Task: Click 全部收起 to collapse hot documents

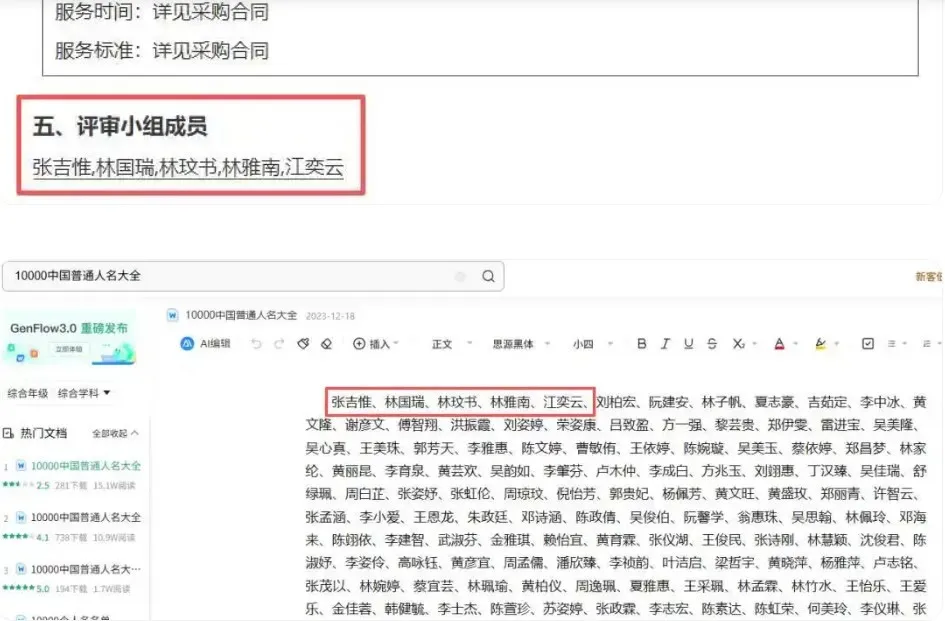Action: [x=115, y=433]
